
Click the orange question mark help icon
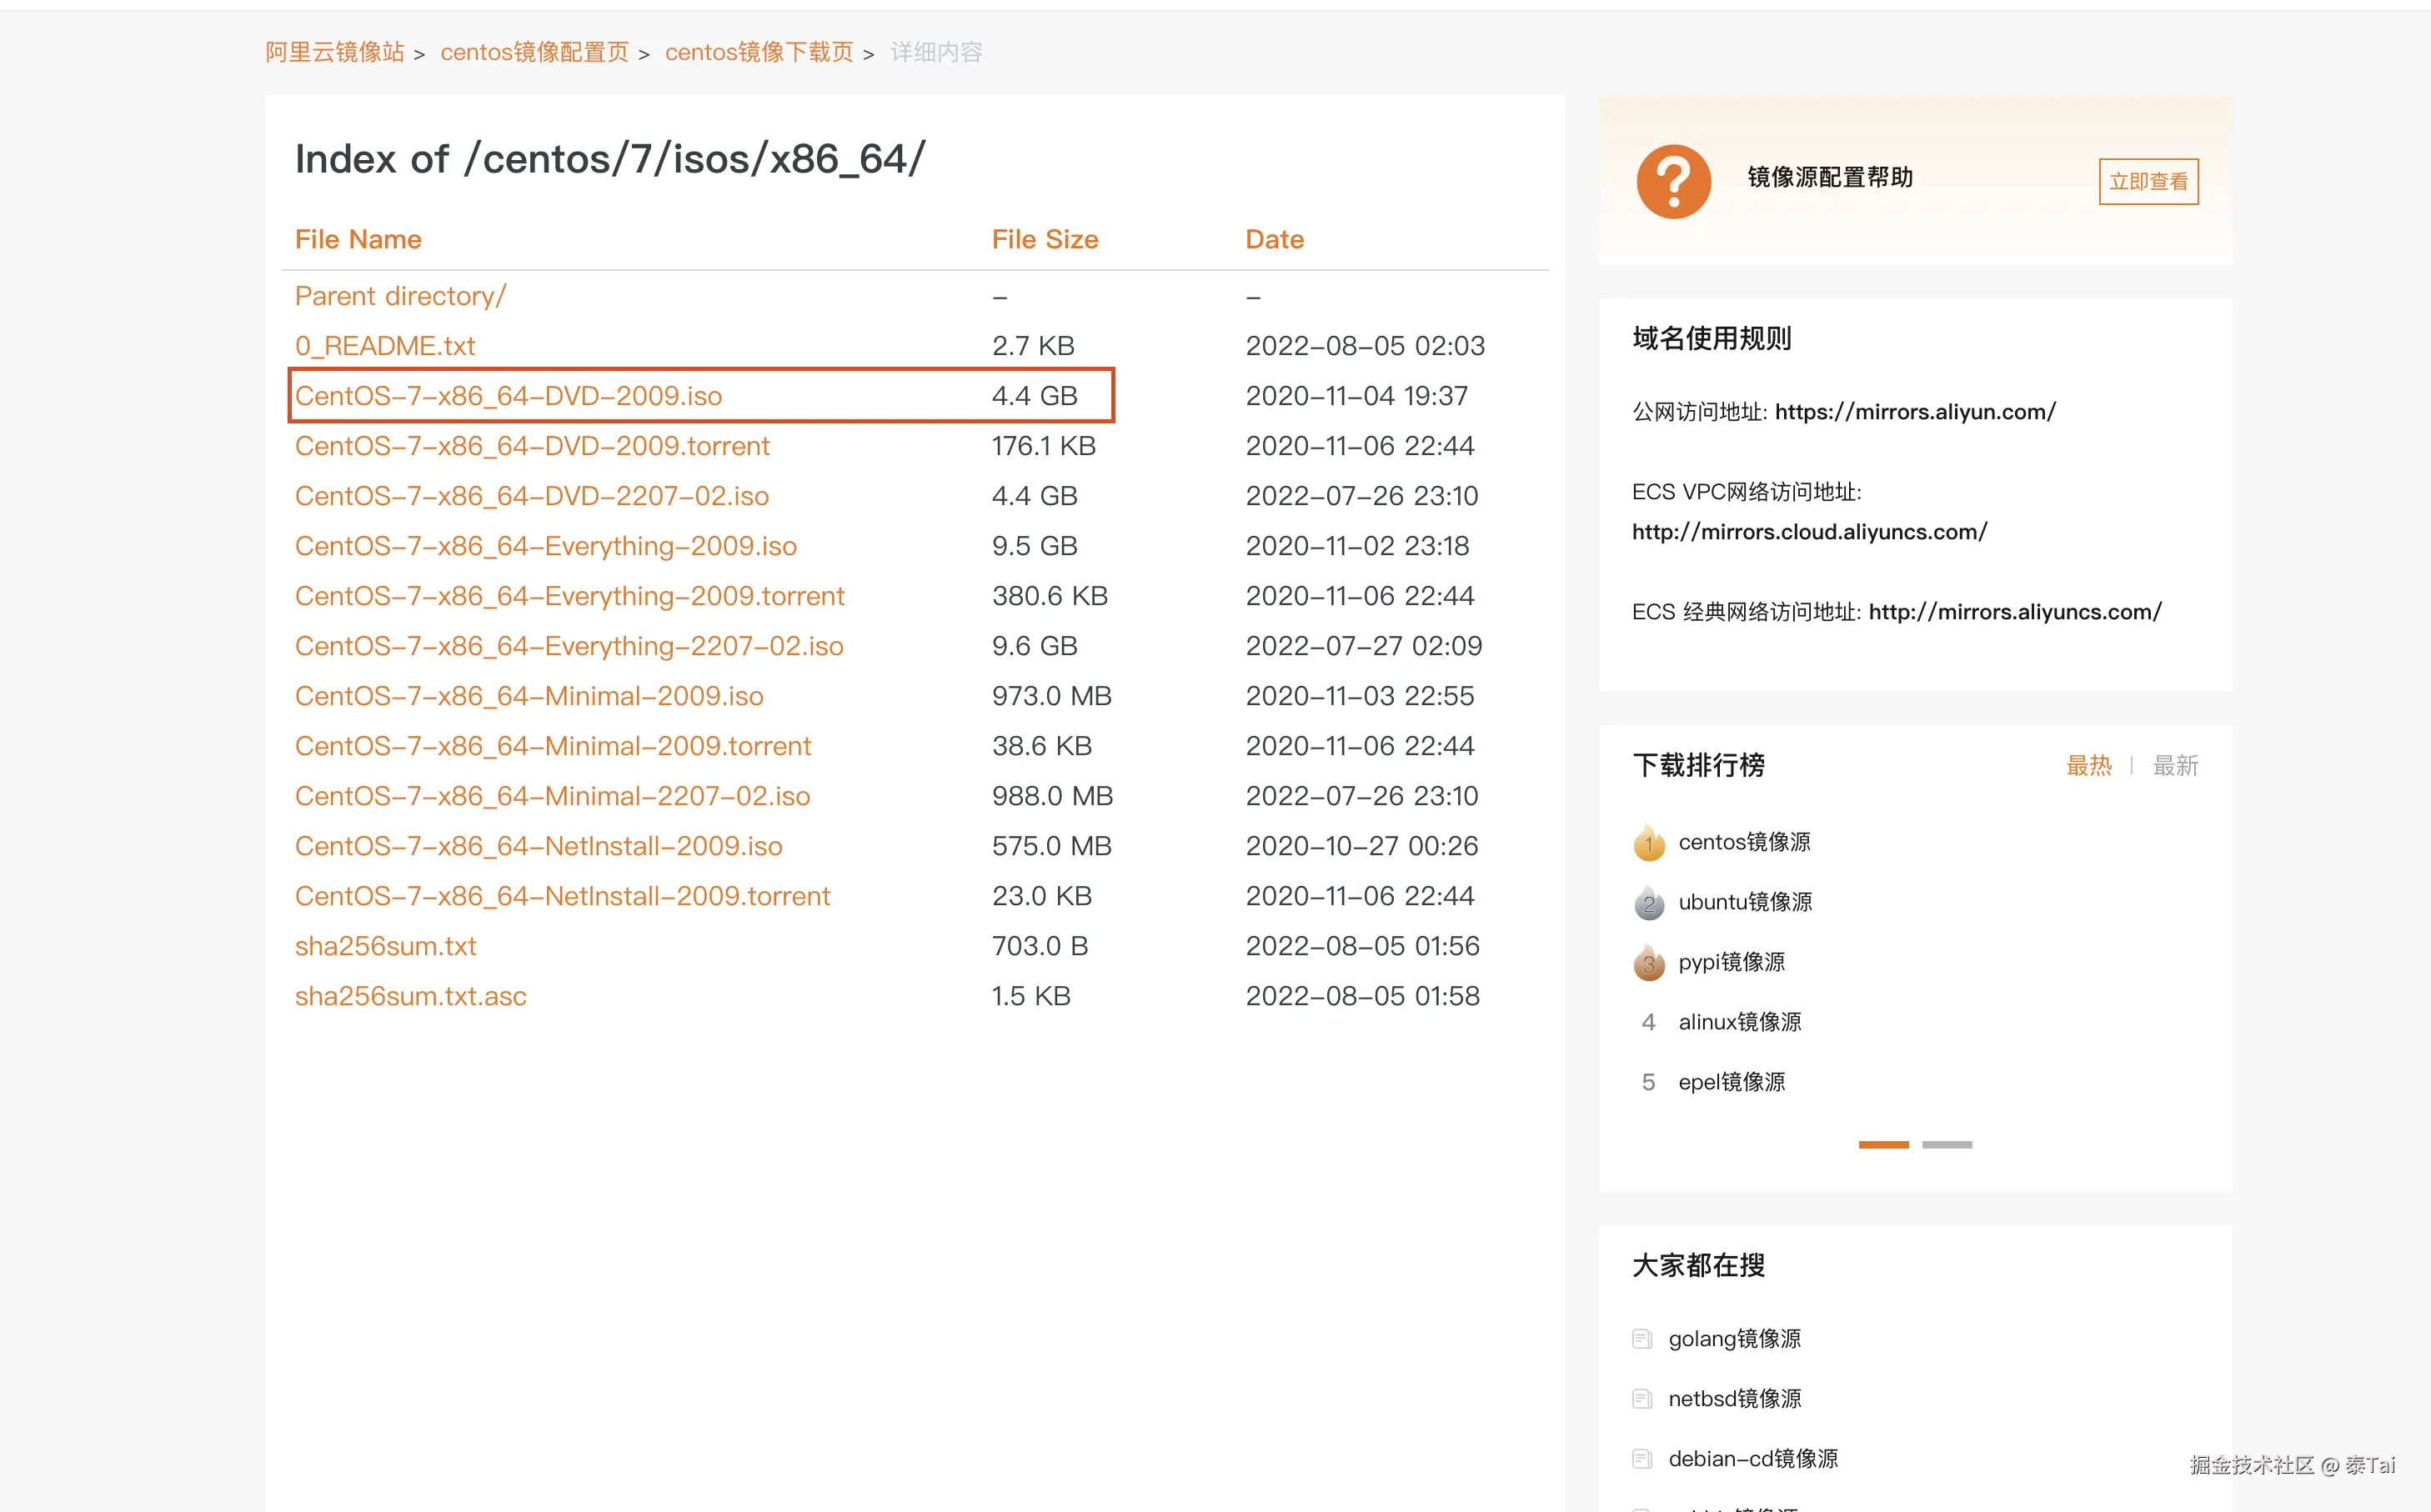click(x=1673, y=181)
